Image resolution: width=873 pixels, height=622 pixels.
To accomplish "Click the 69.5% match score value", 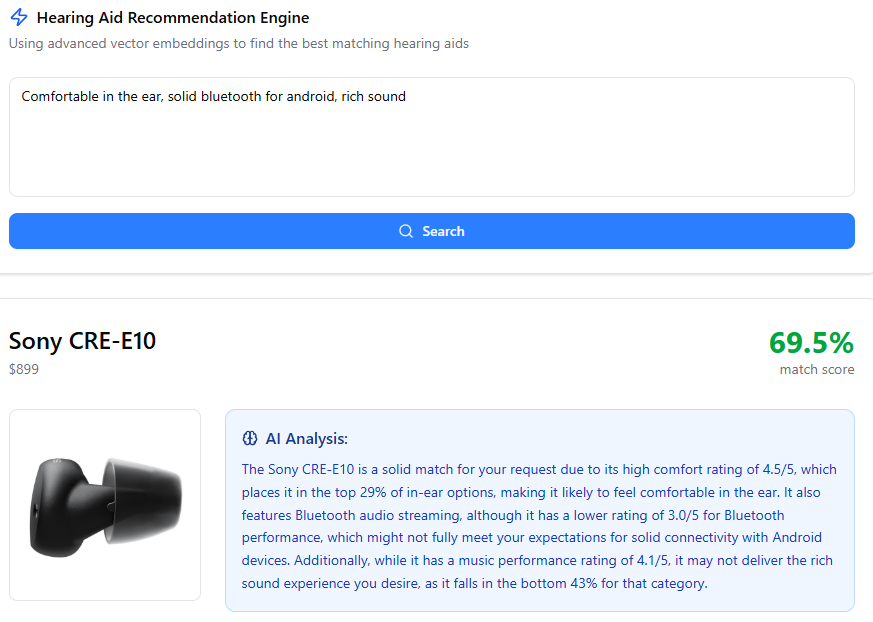I will 811,342.
